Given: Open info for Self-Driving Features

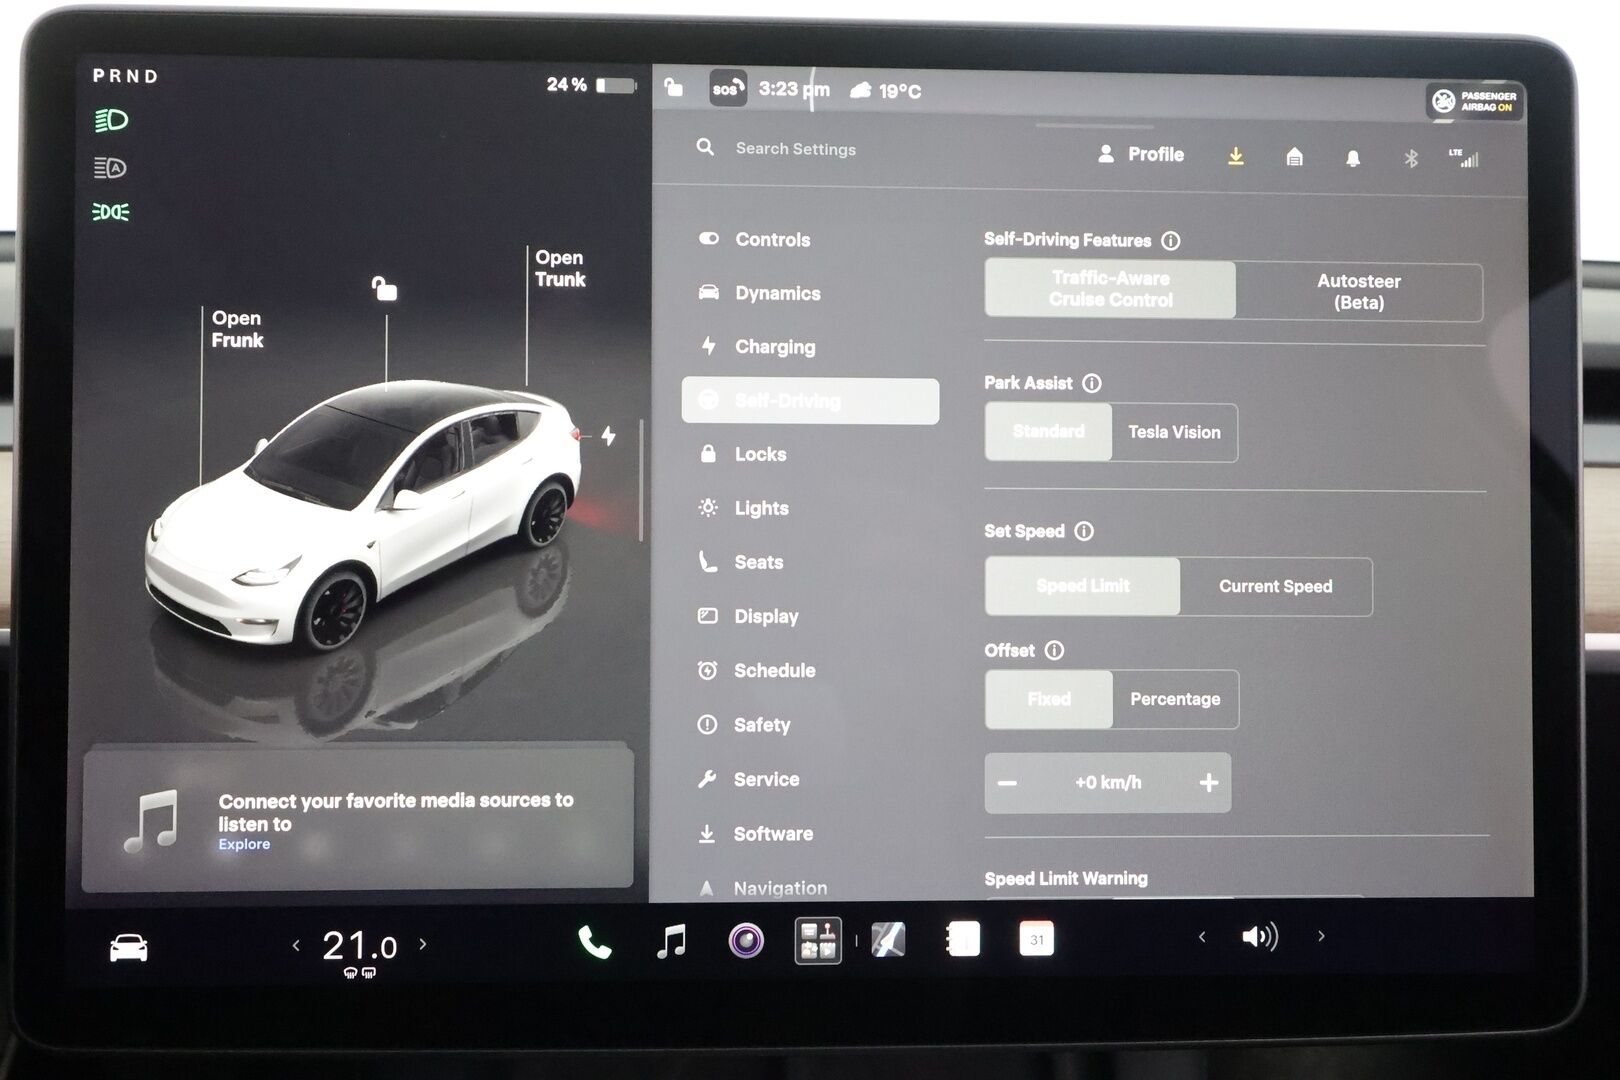Looking at the screenshot, I should pyautogui.click(x=1170, y=241).
